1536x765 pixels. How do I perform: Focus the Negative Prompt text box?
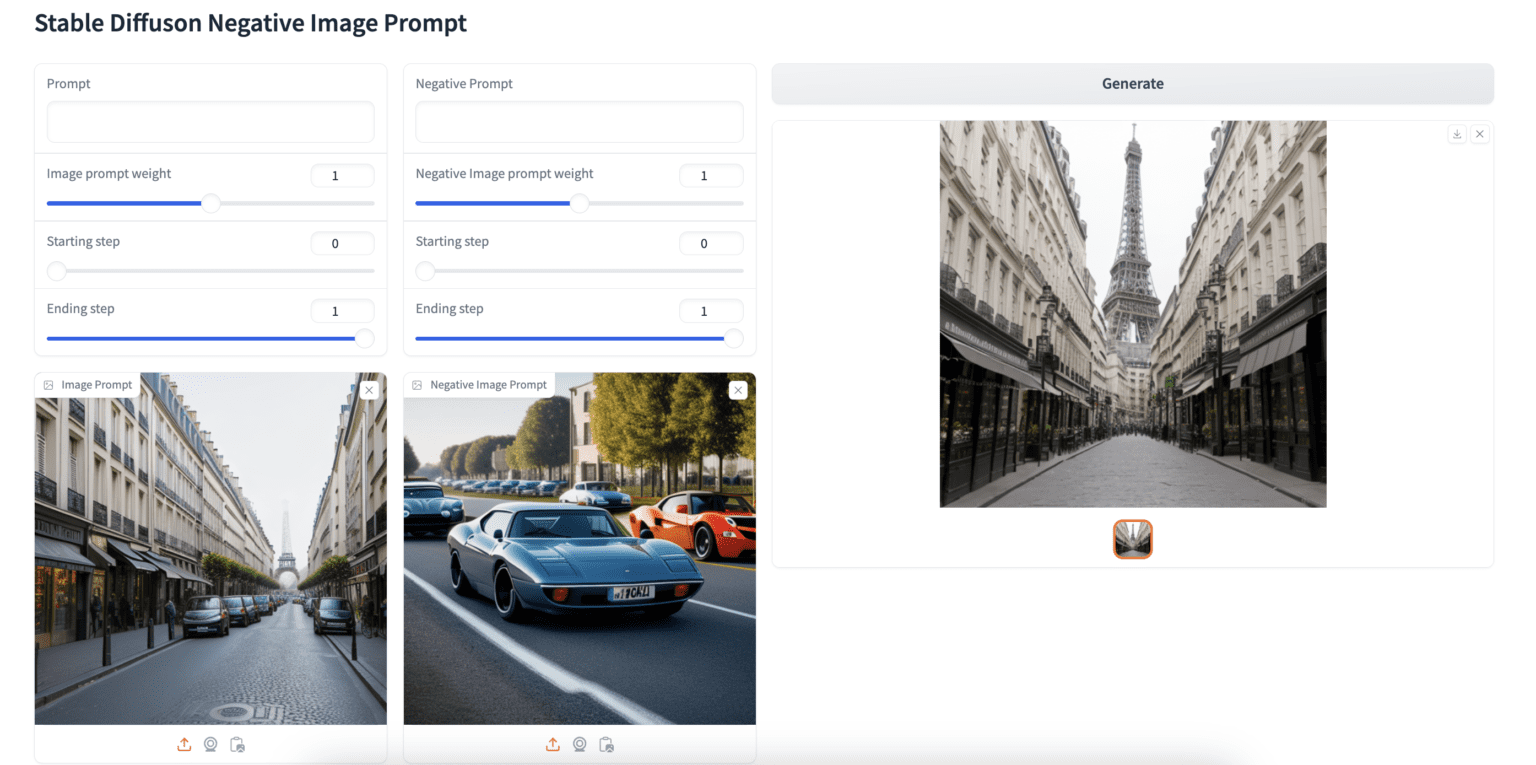(x=579, y=122)
